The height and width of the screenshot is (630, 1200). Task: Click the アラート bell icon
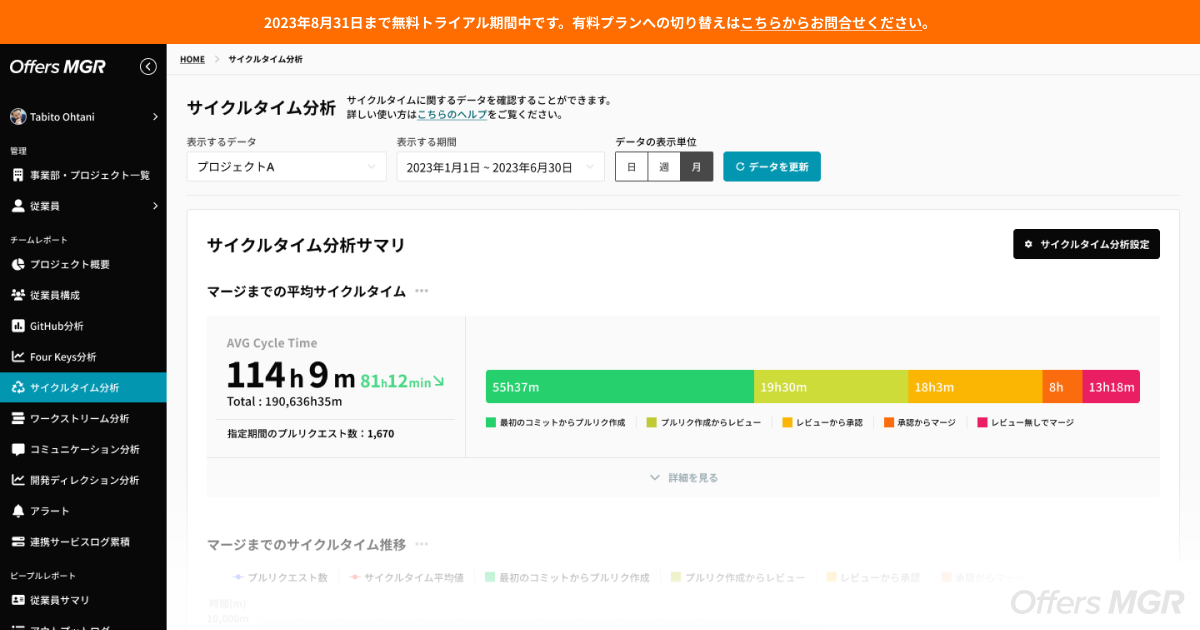18,511
